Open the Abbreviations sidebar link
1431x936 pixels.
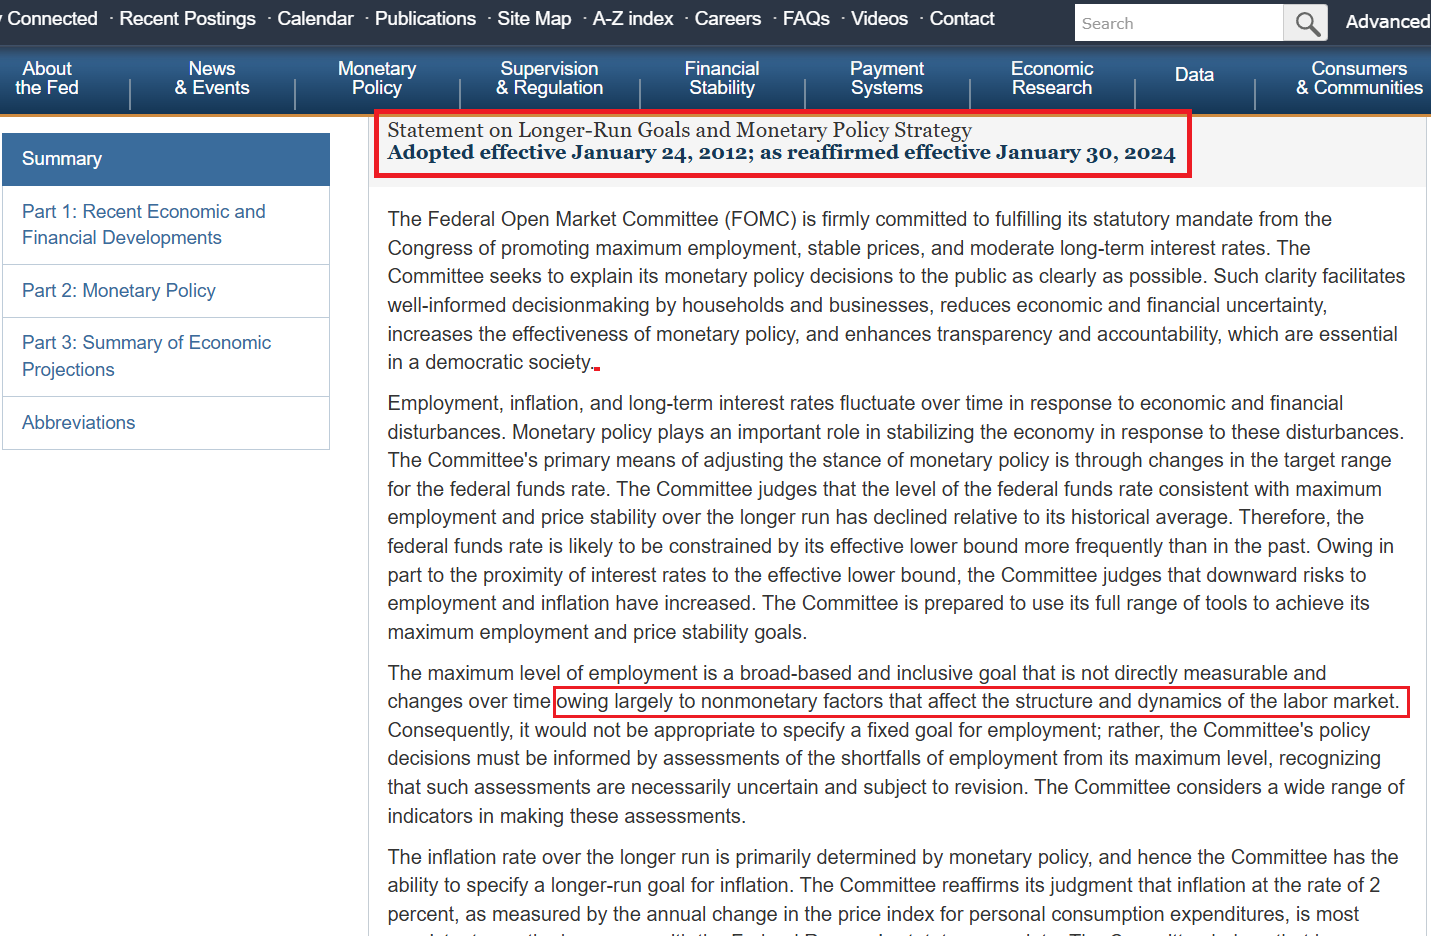point(166,423)
